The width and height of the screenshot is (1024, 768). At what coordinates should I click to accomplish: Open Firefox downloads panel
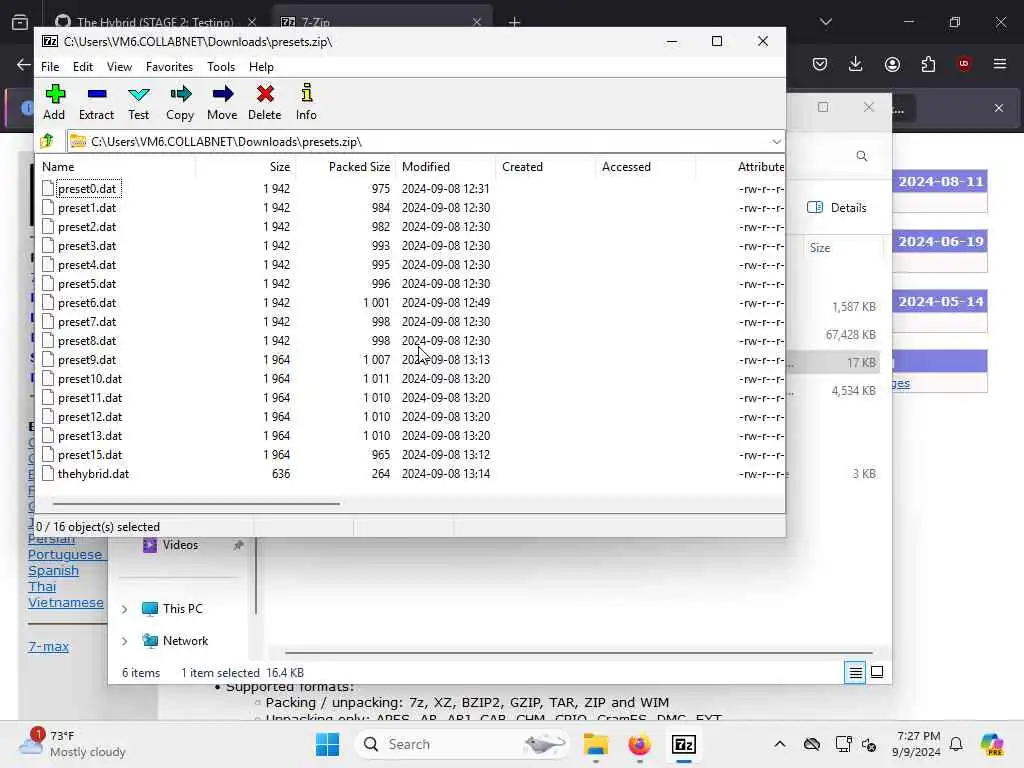click(856, 64)
